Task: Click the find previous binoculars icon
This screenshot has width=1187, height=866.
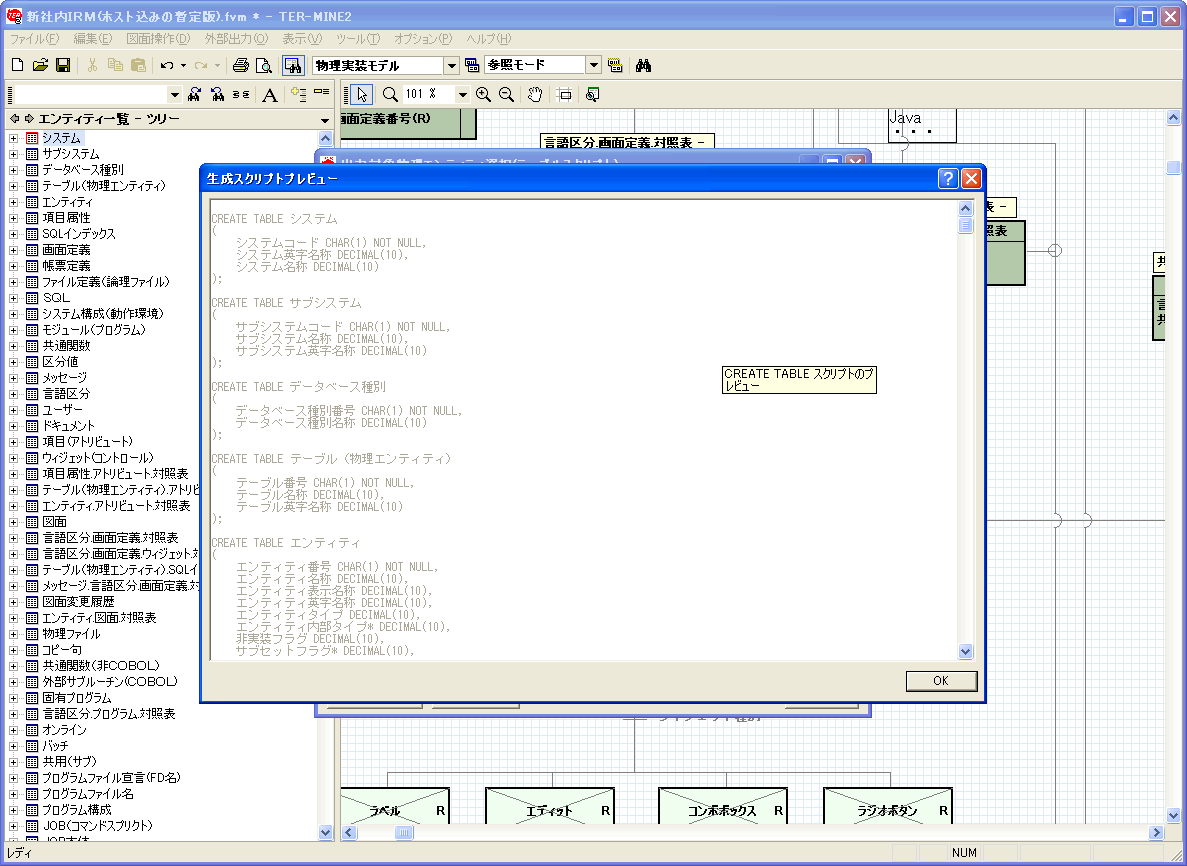Action: tap(218, 95)
